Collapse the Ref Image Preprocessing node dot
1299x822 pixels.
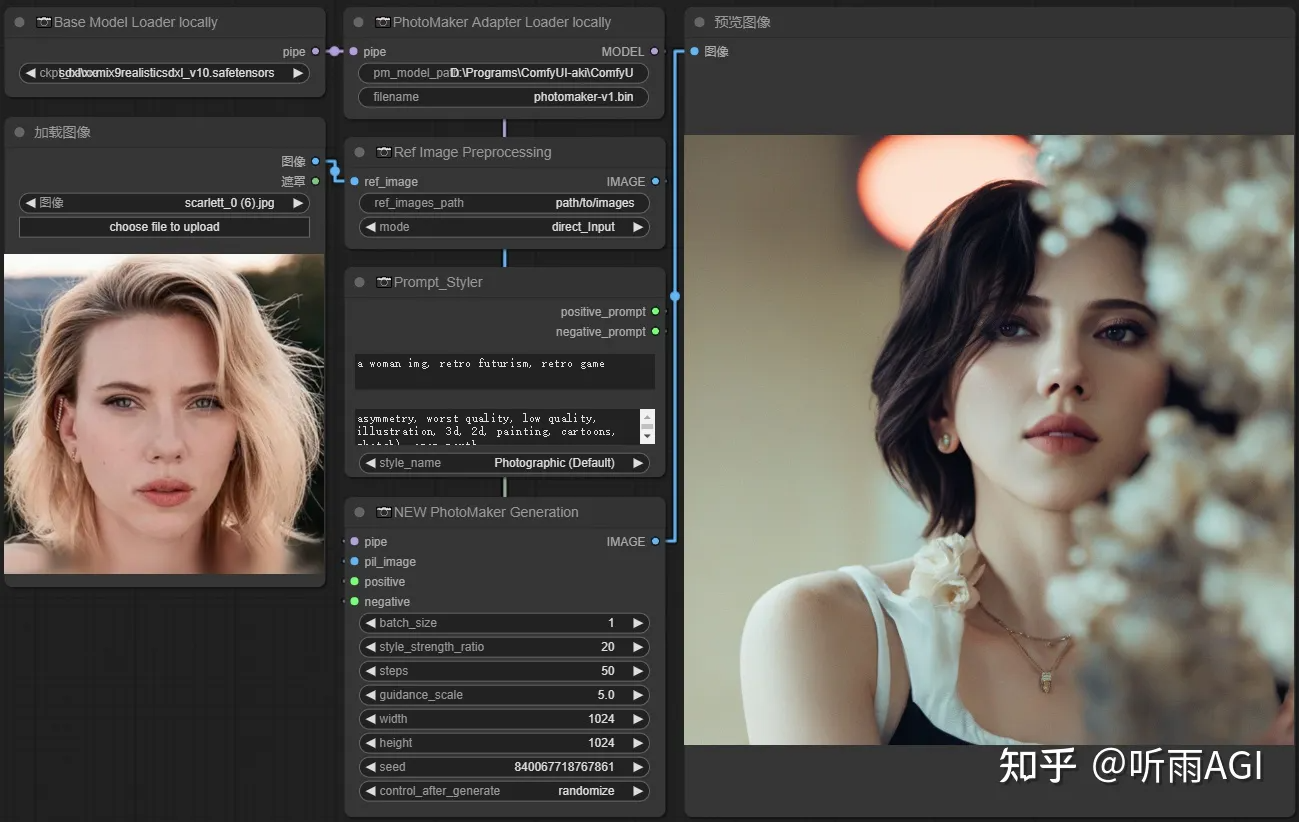click(359, 152)
